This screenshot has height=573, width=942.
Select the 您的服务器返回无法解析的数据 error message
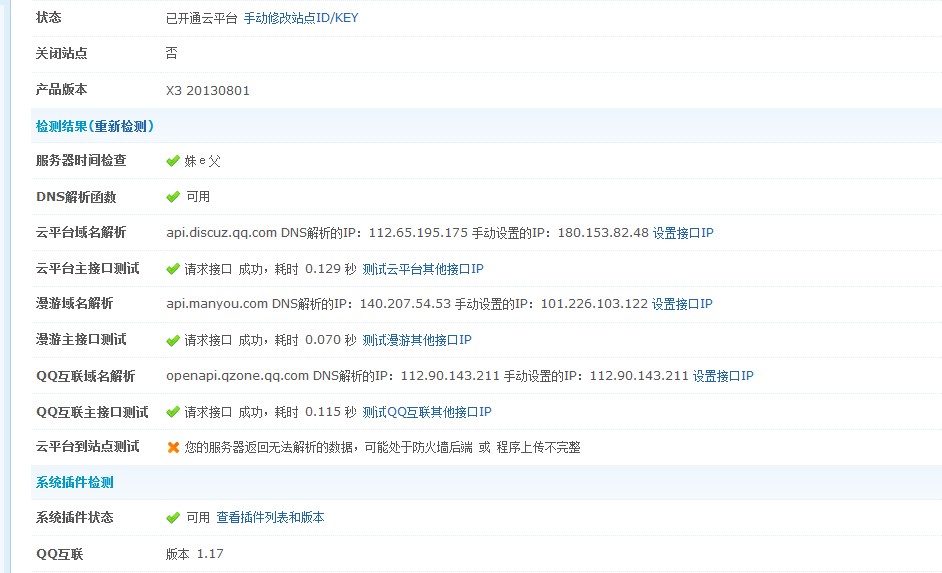(x=383, y=447)
